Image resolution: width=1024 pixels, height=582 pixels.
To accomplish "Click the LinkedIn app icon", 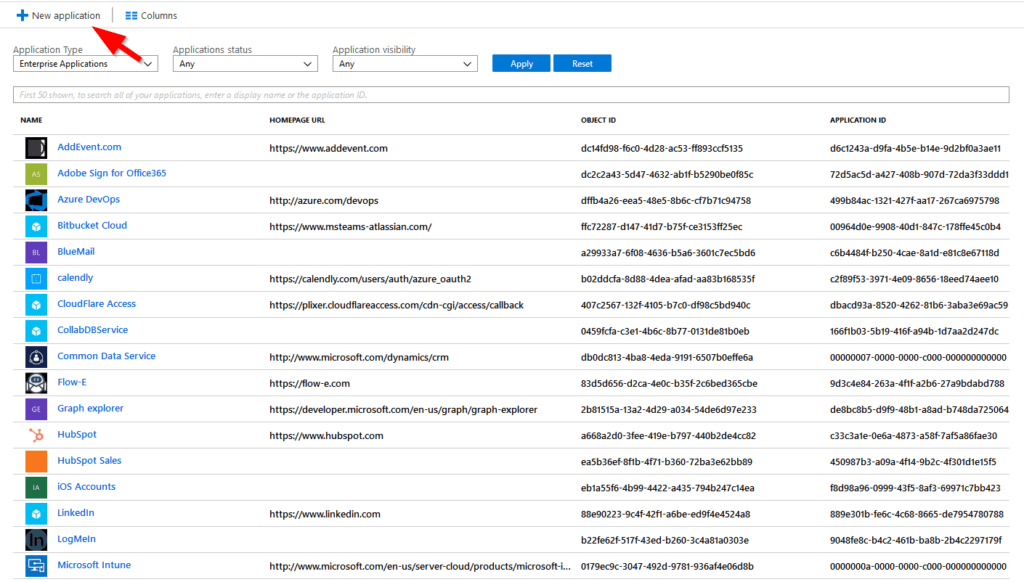I will pyautogui.click(x=36, y=513).
